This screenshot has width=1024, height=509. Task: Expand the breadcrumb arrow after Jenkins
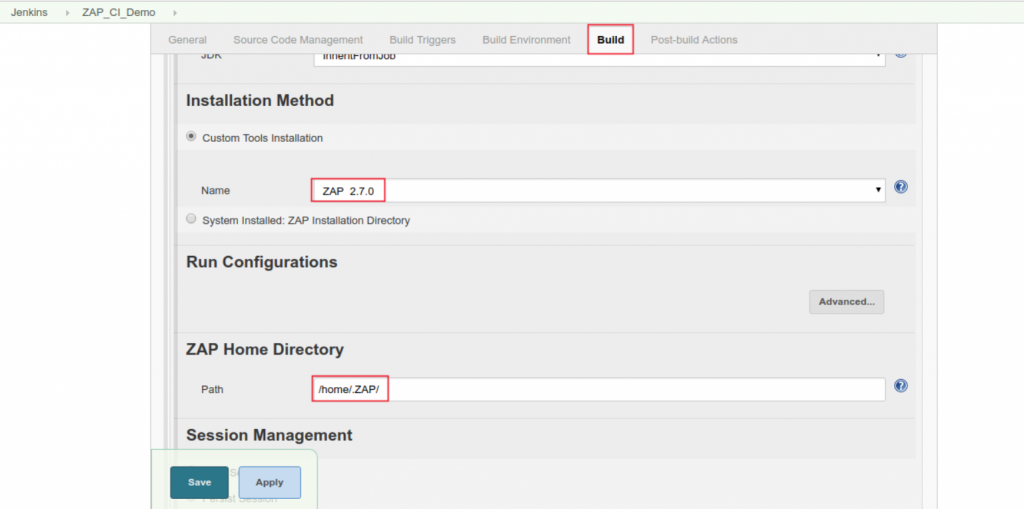(69, 12)
